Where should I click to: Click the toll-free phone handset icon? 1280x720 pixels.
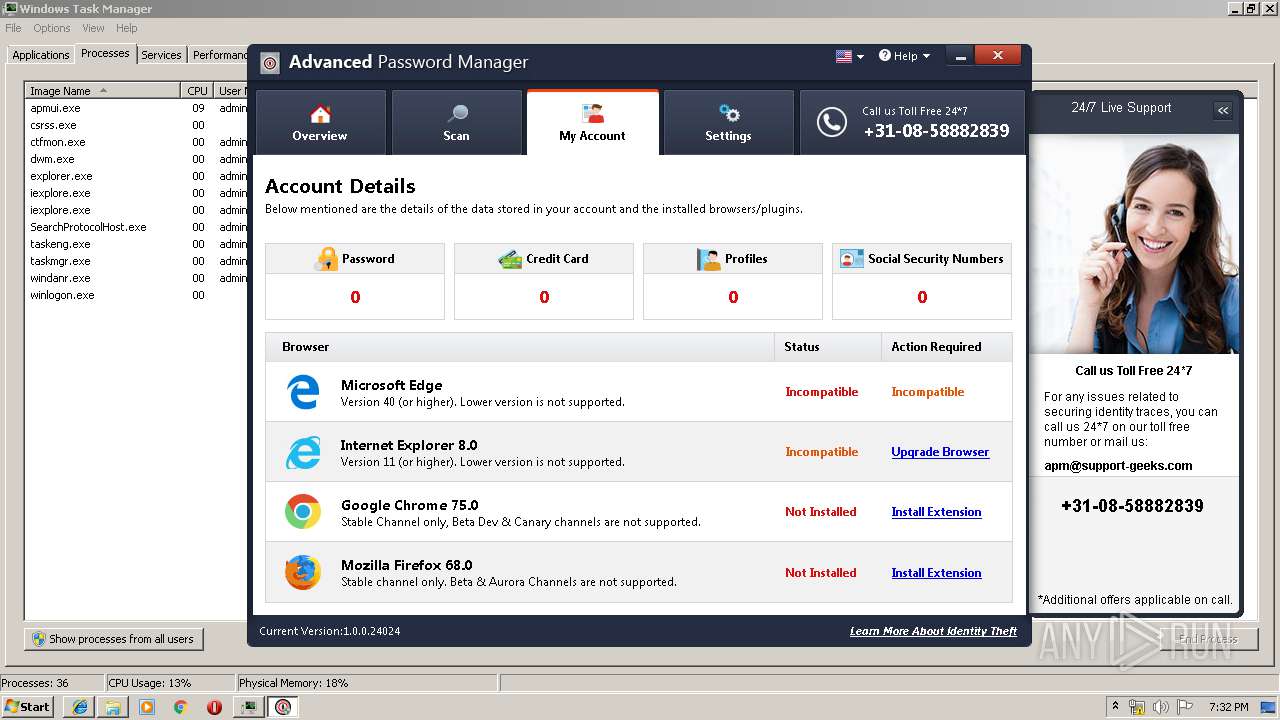(x=831, y=122)
